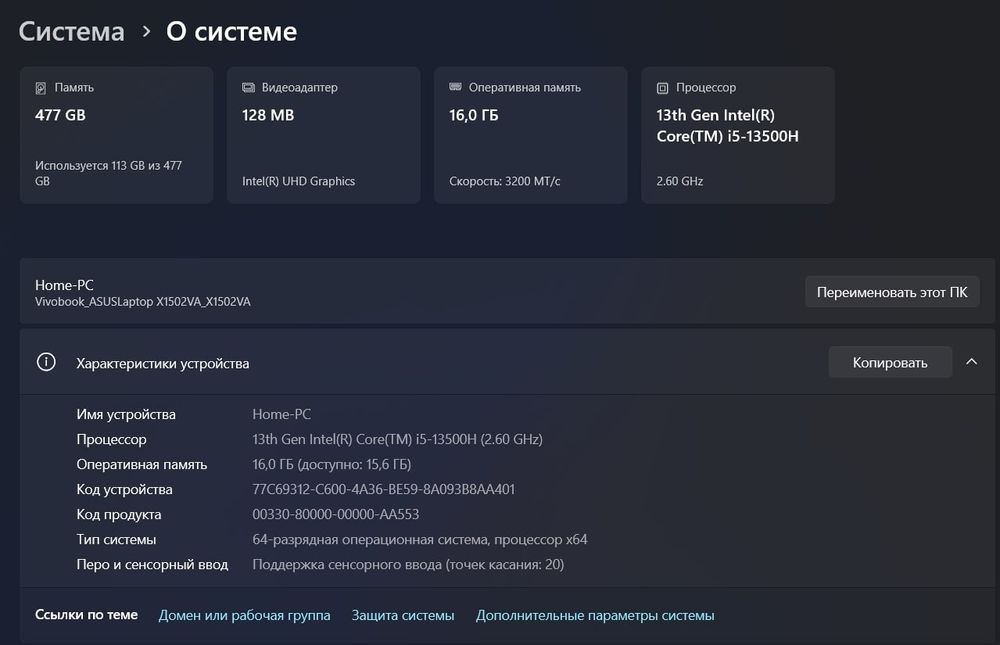Viewport: 1000px width, 645px height.
Task: Open Домен или рабочая группа link
Action: coord(244,615)
